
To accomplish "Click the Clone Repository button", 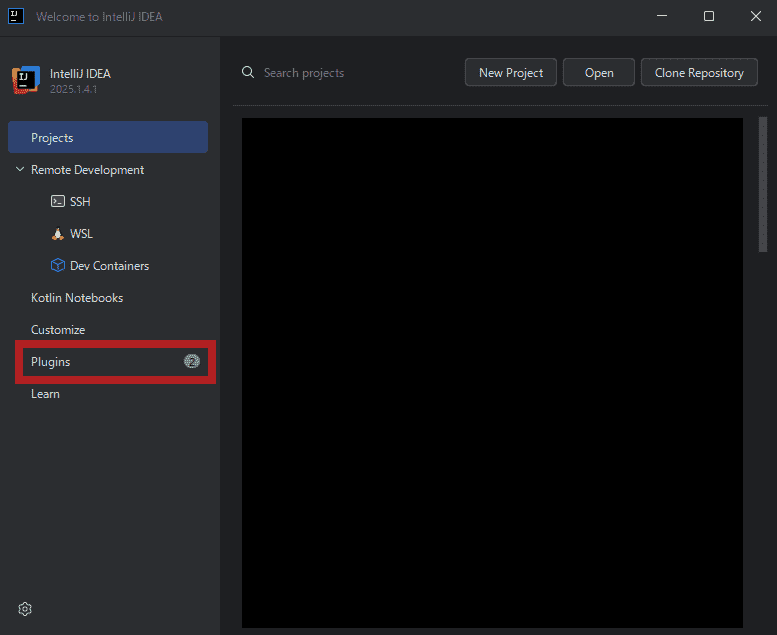I will point(698,73).
